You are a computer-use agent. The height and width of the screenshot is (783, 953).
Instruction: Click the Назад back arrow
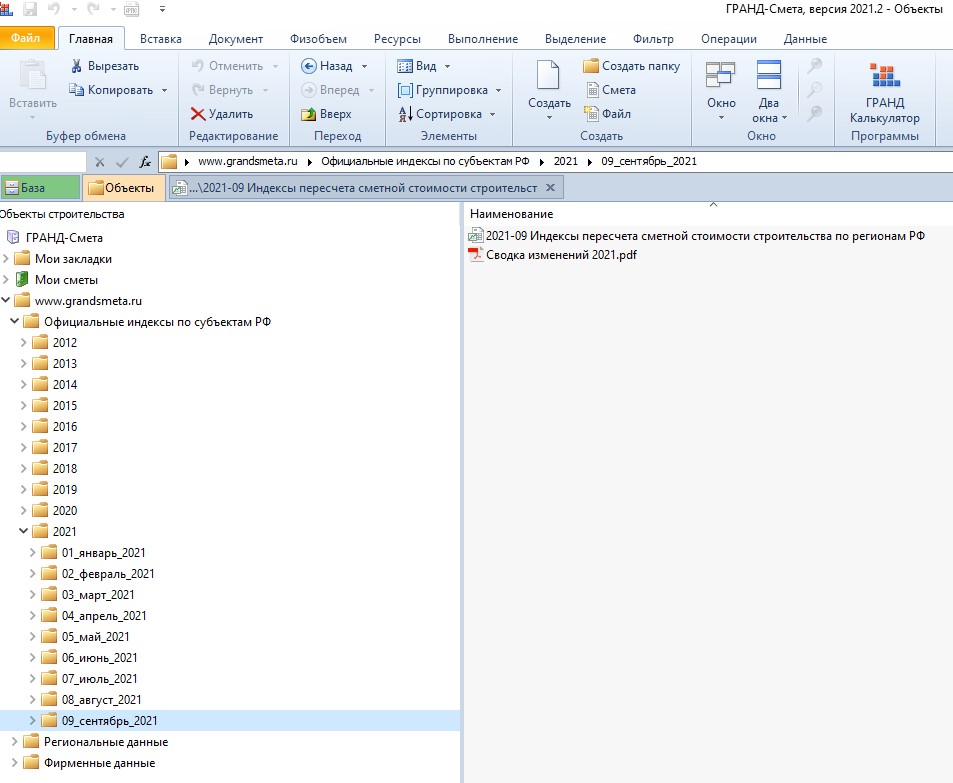[x=308, y=66]
